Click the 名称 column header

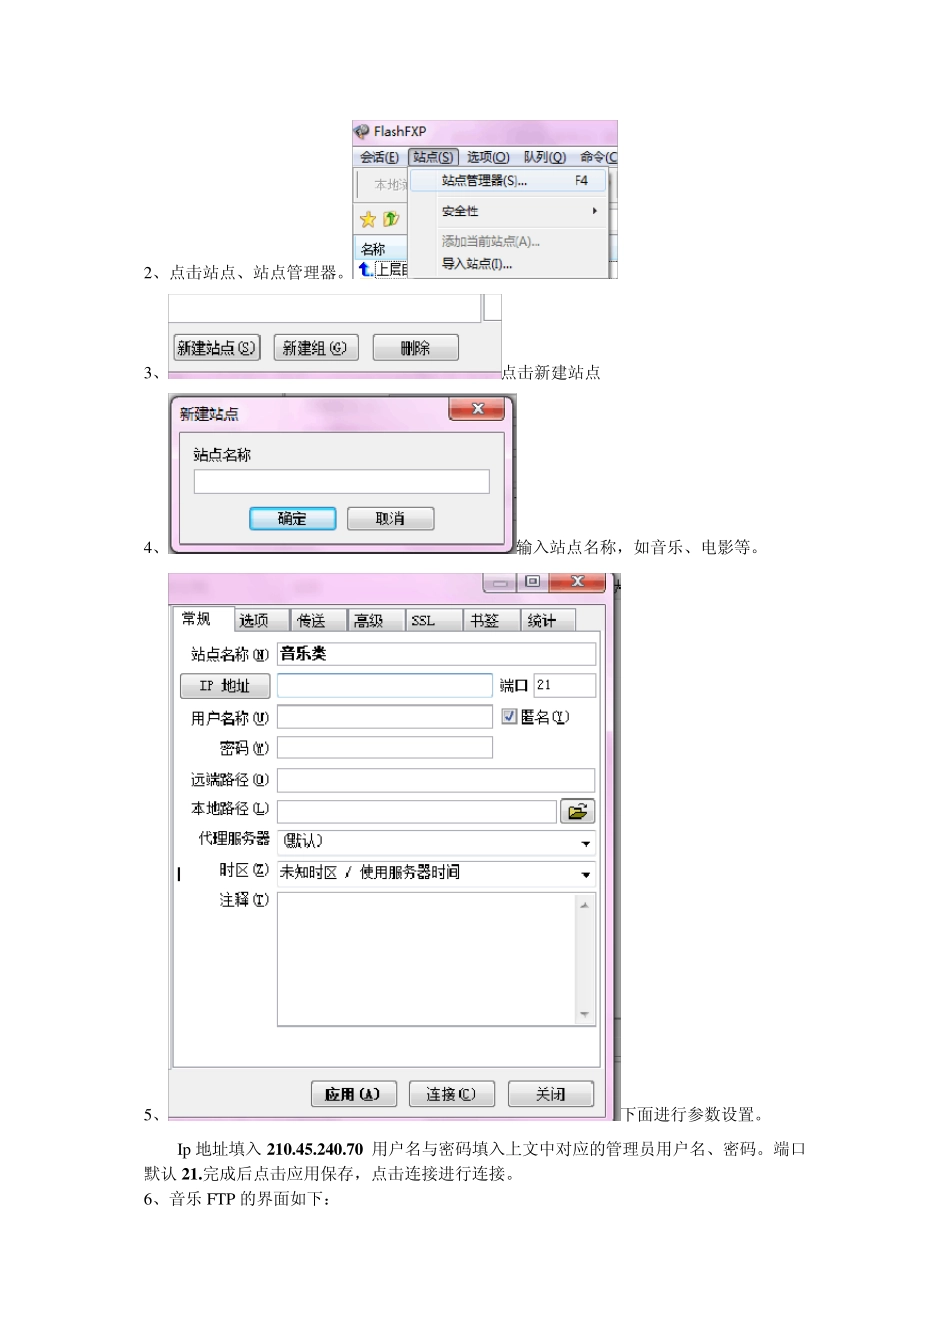(381, 249)
